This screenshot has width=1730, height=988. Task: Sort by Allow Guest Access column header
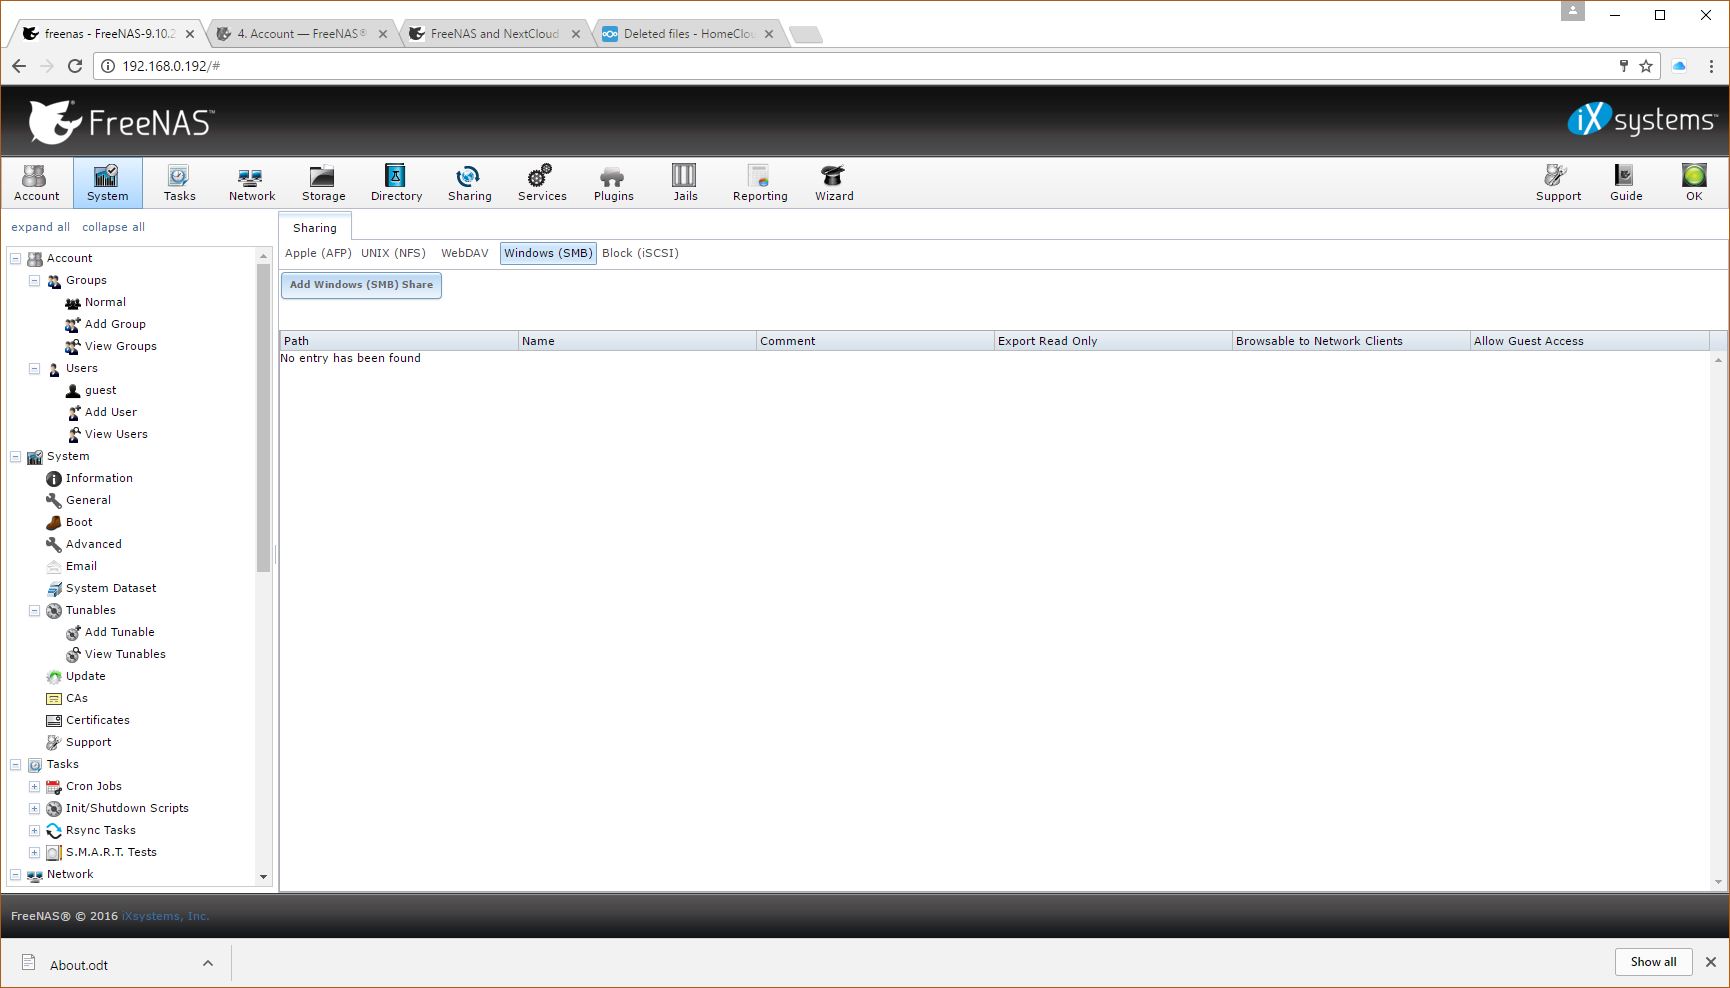coord(1589,341)
